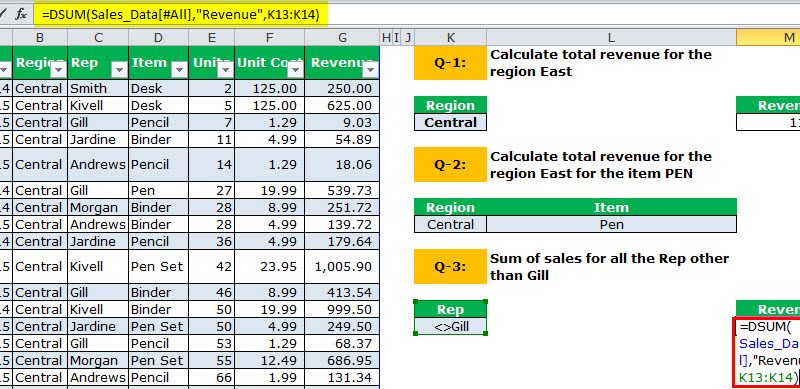
Task: Select column M header
Action: pos(768,37)
